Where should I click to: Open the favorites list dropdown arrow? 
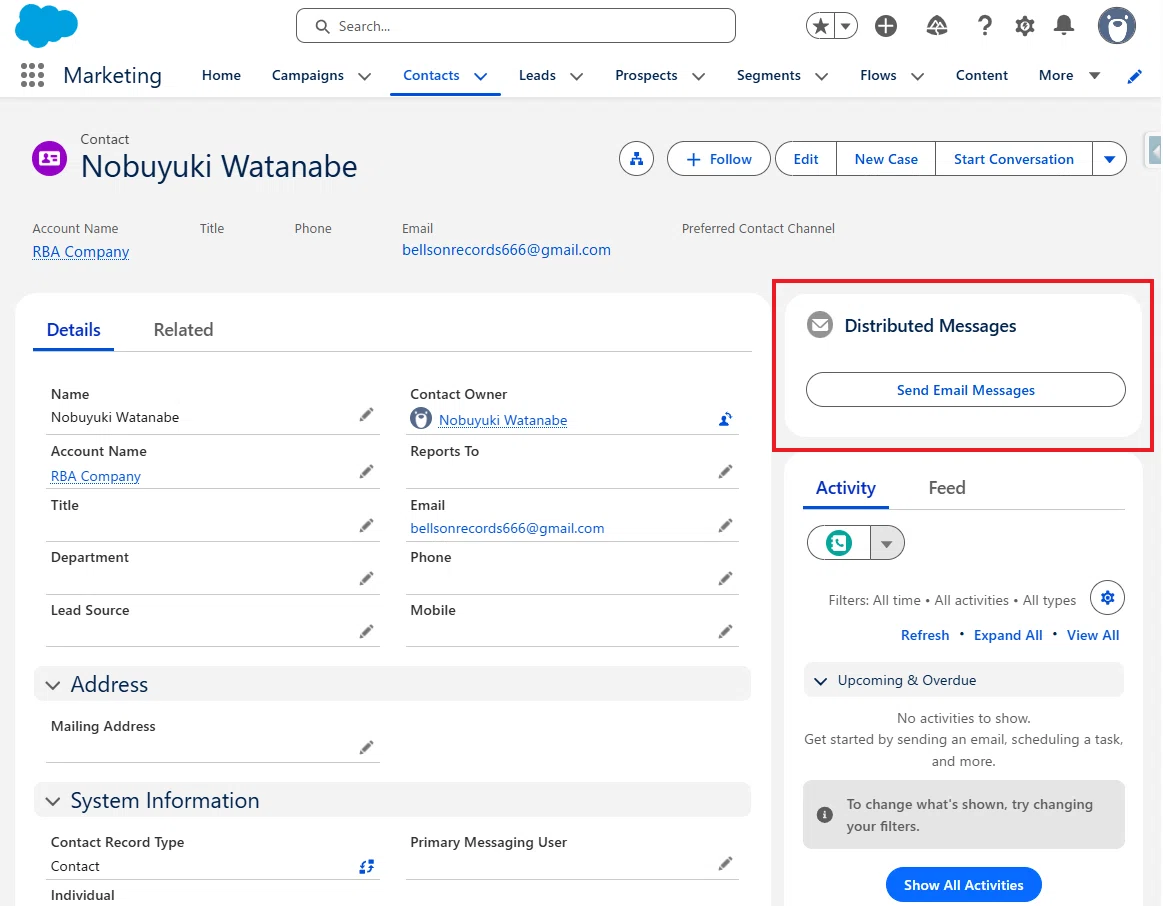coord(846,26)
